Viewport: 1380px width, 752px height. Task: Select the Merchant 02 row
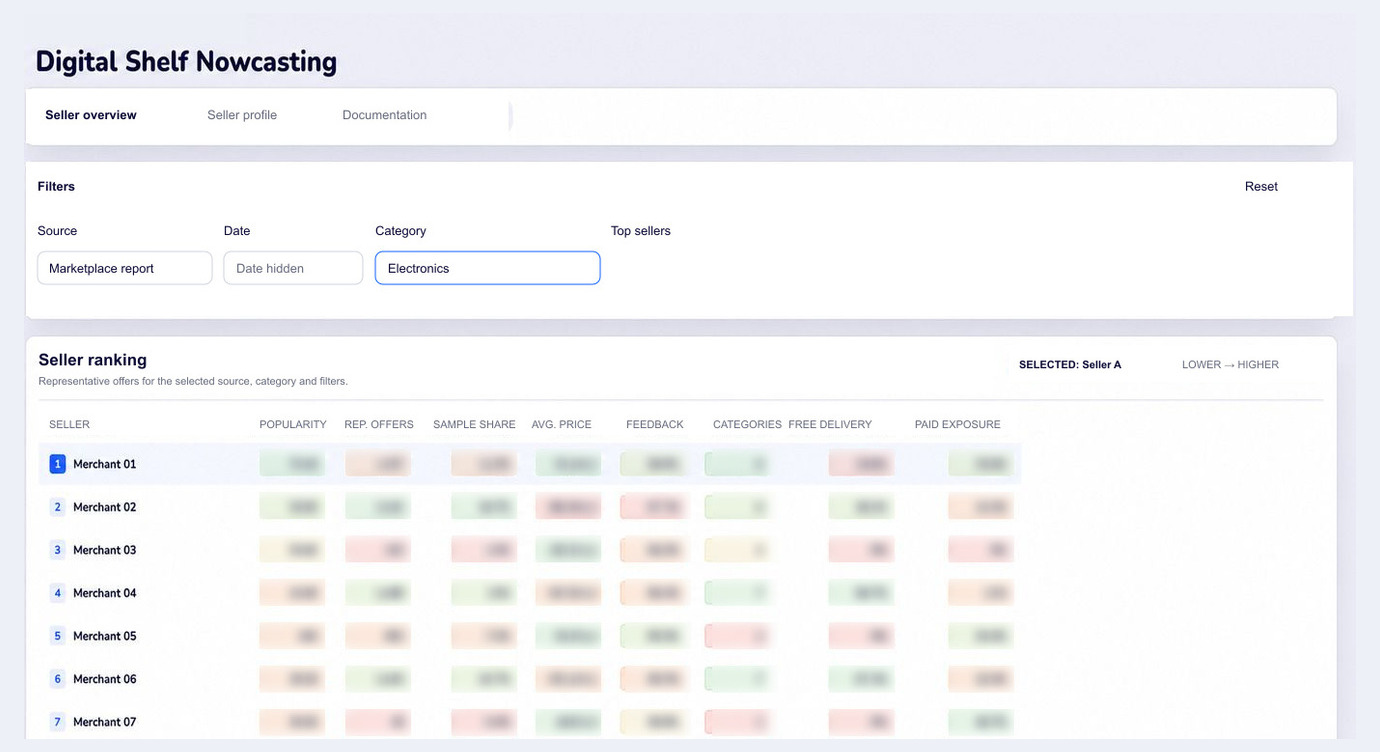pos(530,507)
